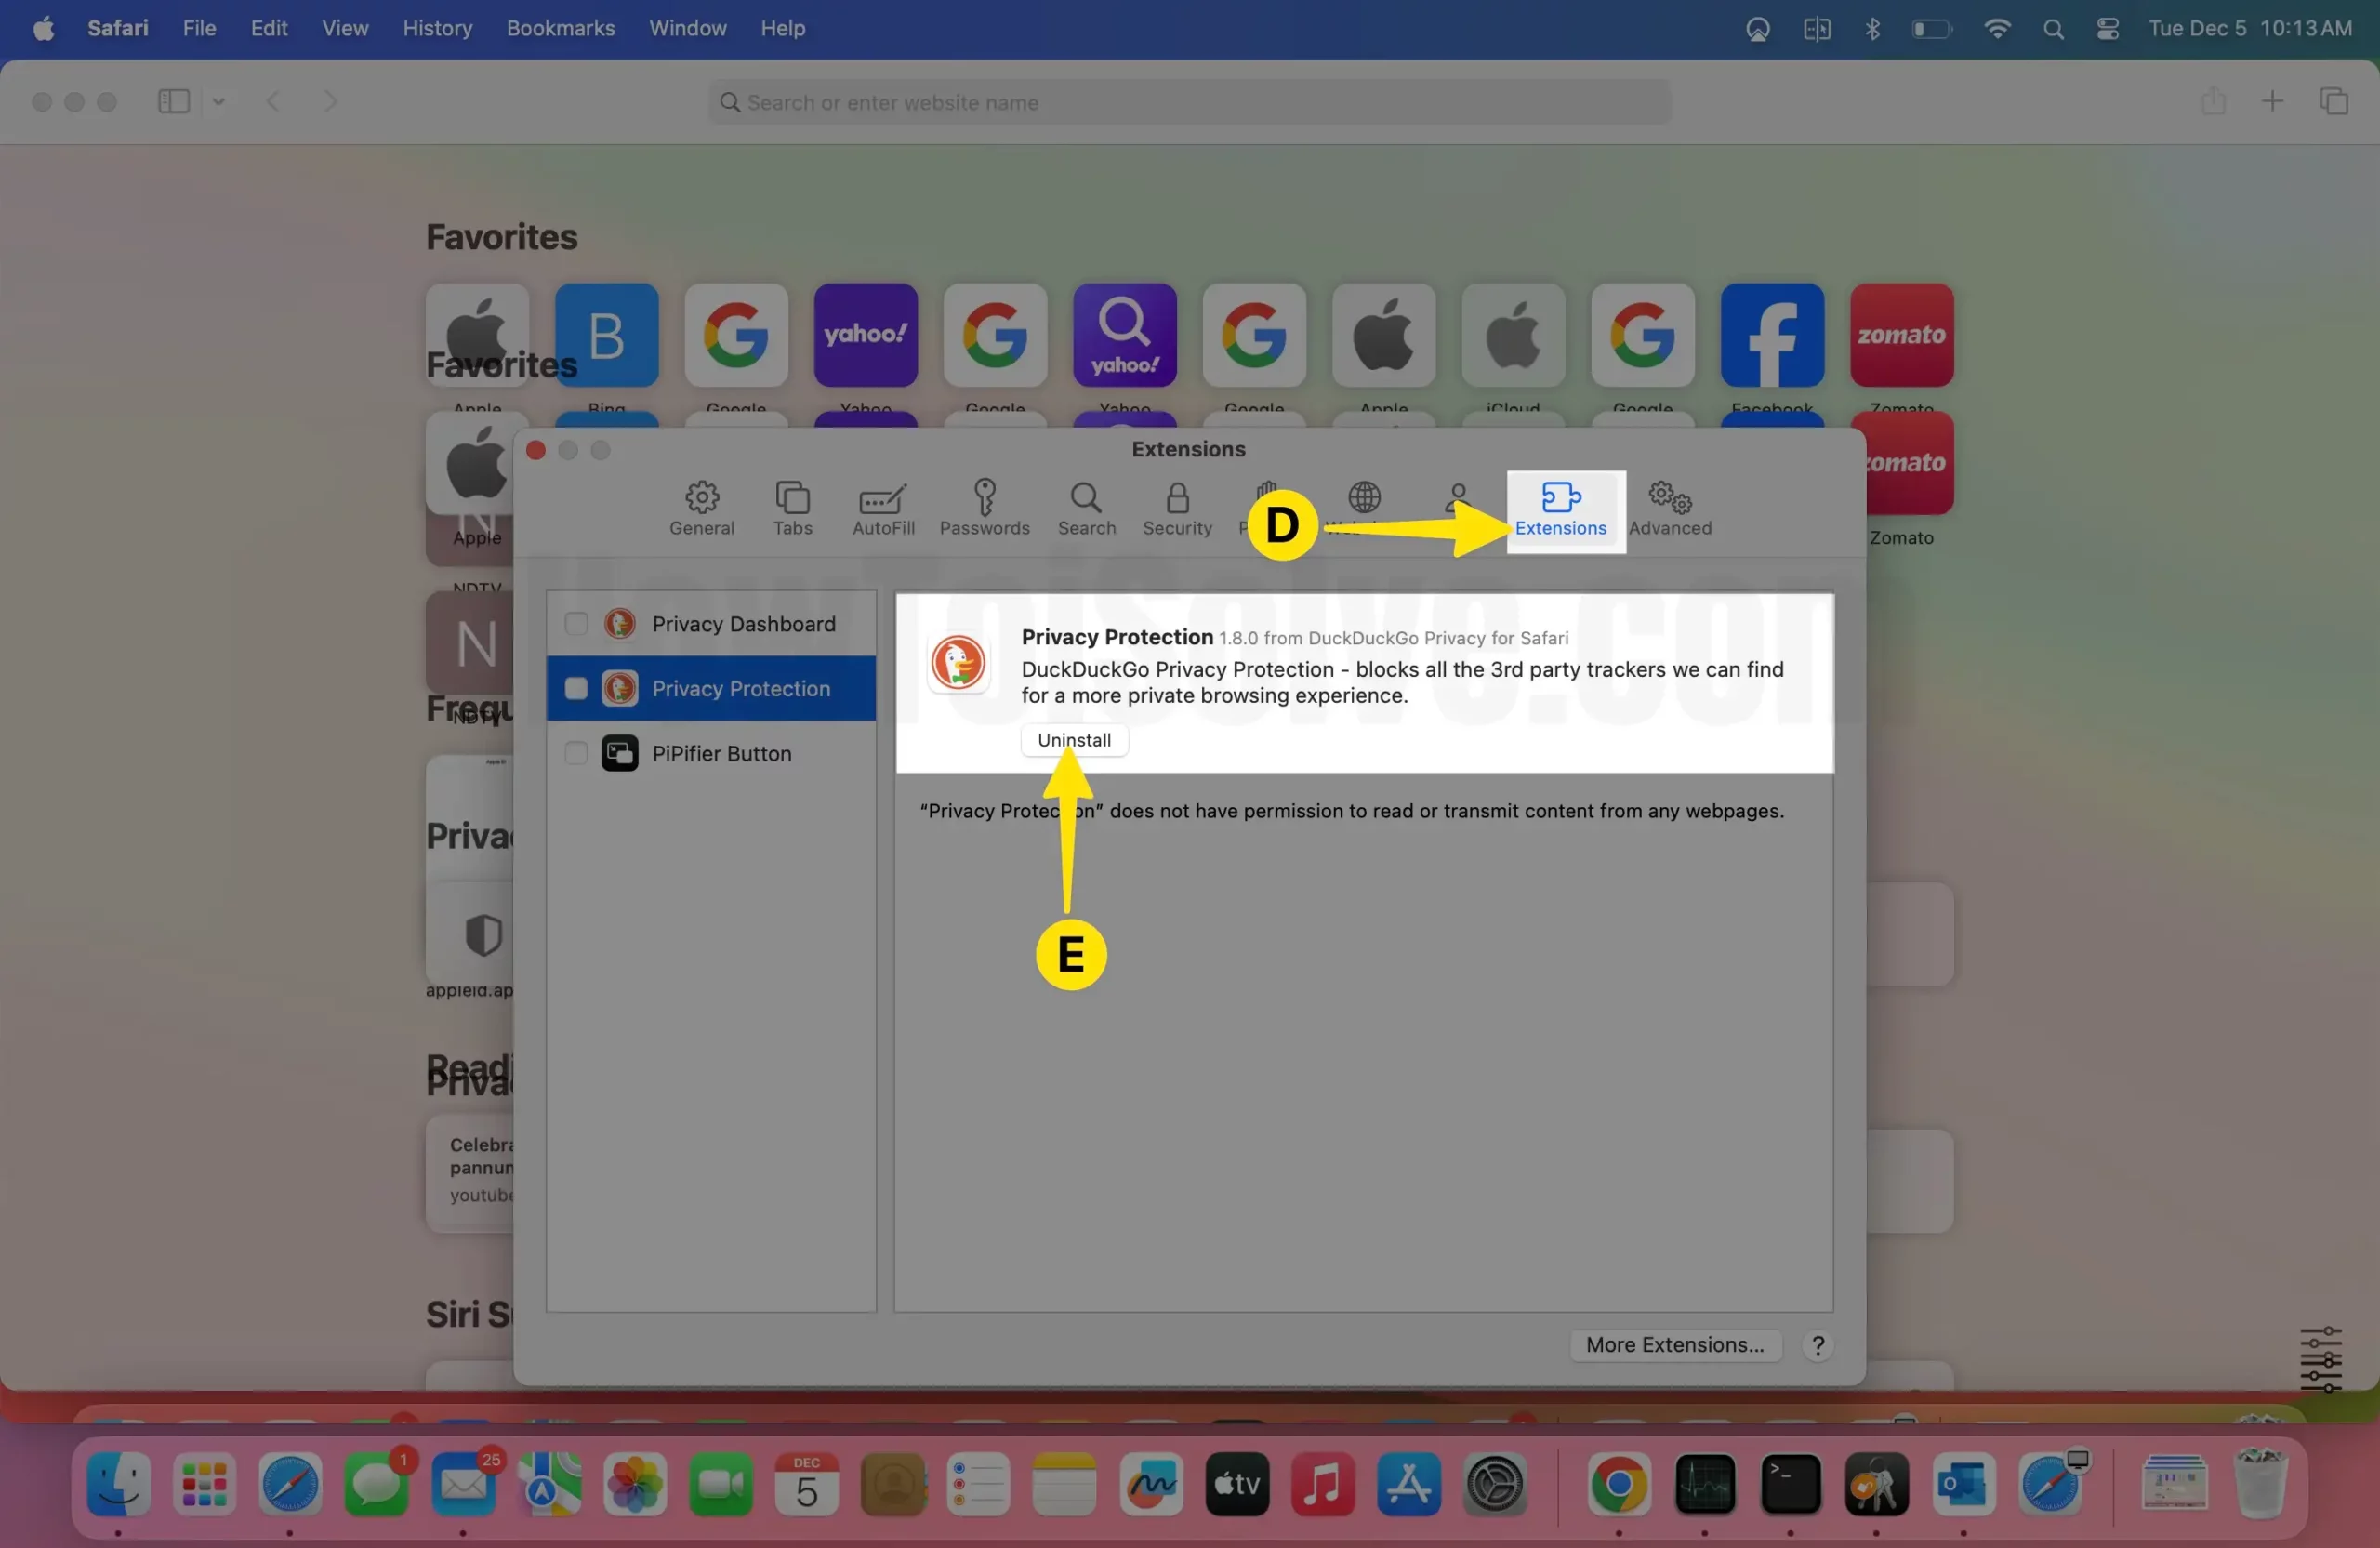Open the General preferences tab
Image resolution: width=2380 pixels, height=1548 pixels.
click(701, 509)
